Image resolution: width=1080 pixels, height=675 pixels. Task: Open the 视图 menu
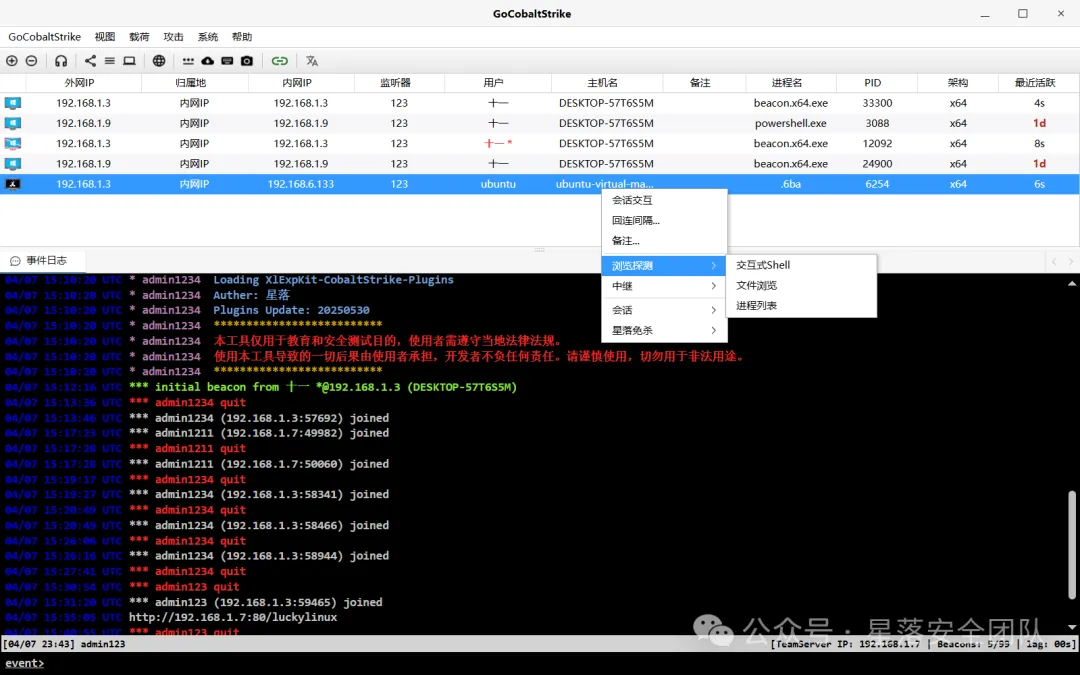click(x=105, y=37)
